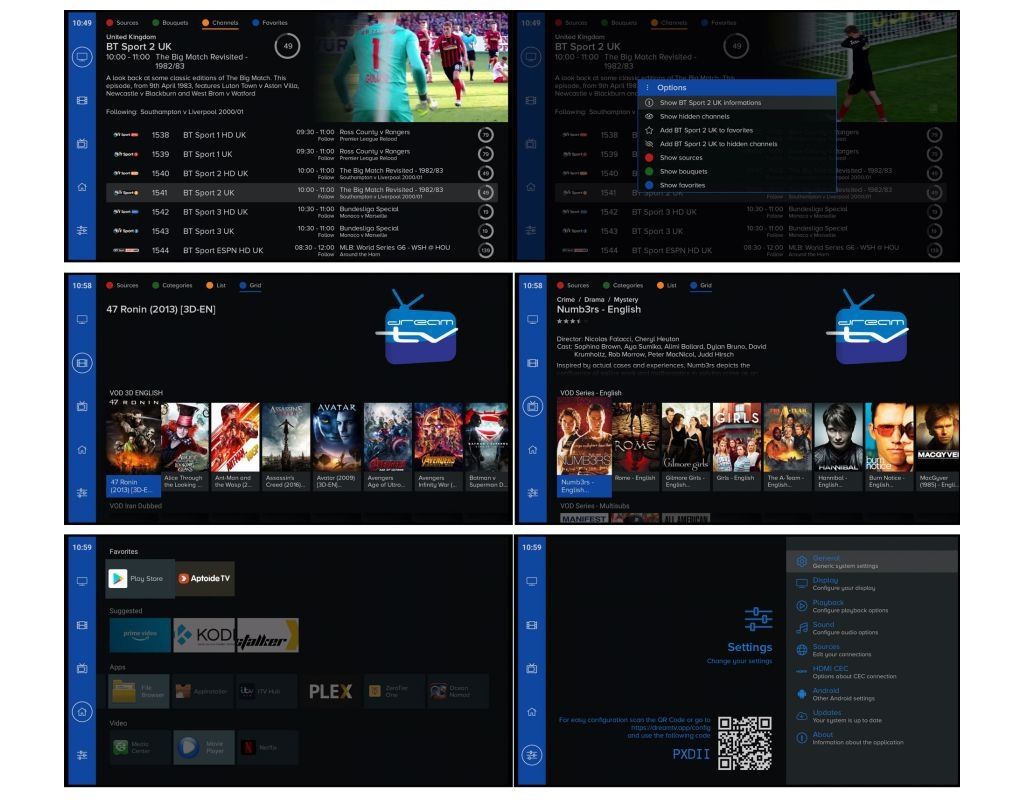Open the File Browser app

(x=140, y=691)
